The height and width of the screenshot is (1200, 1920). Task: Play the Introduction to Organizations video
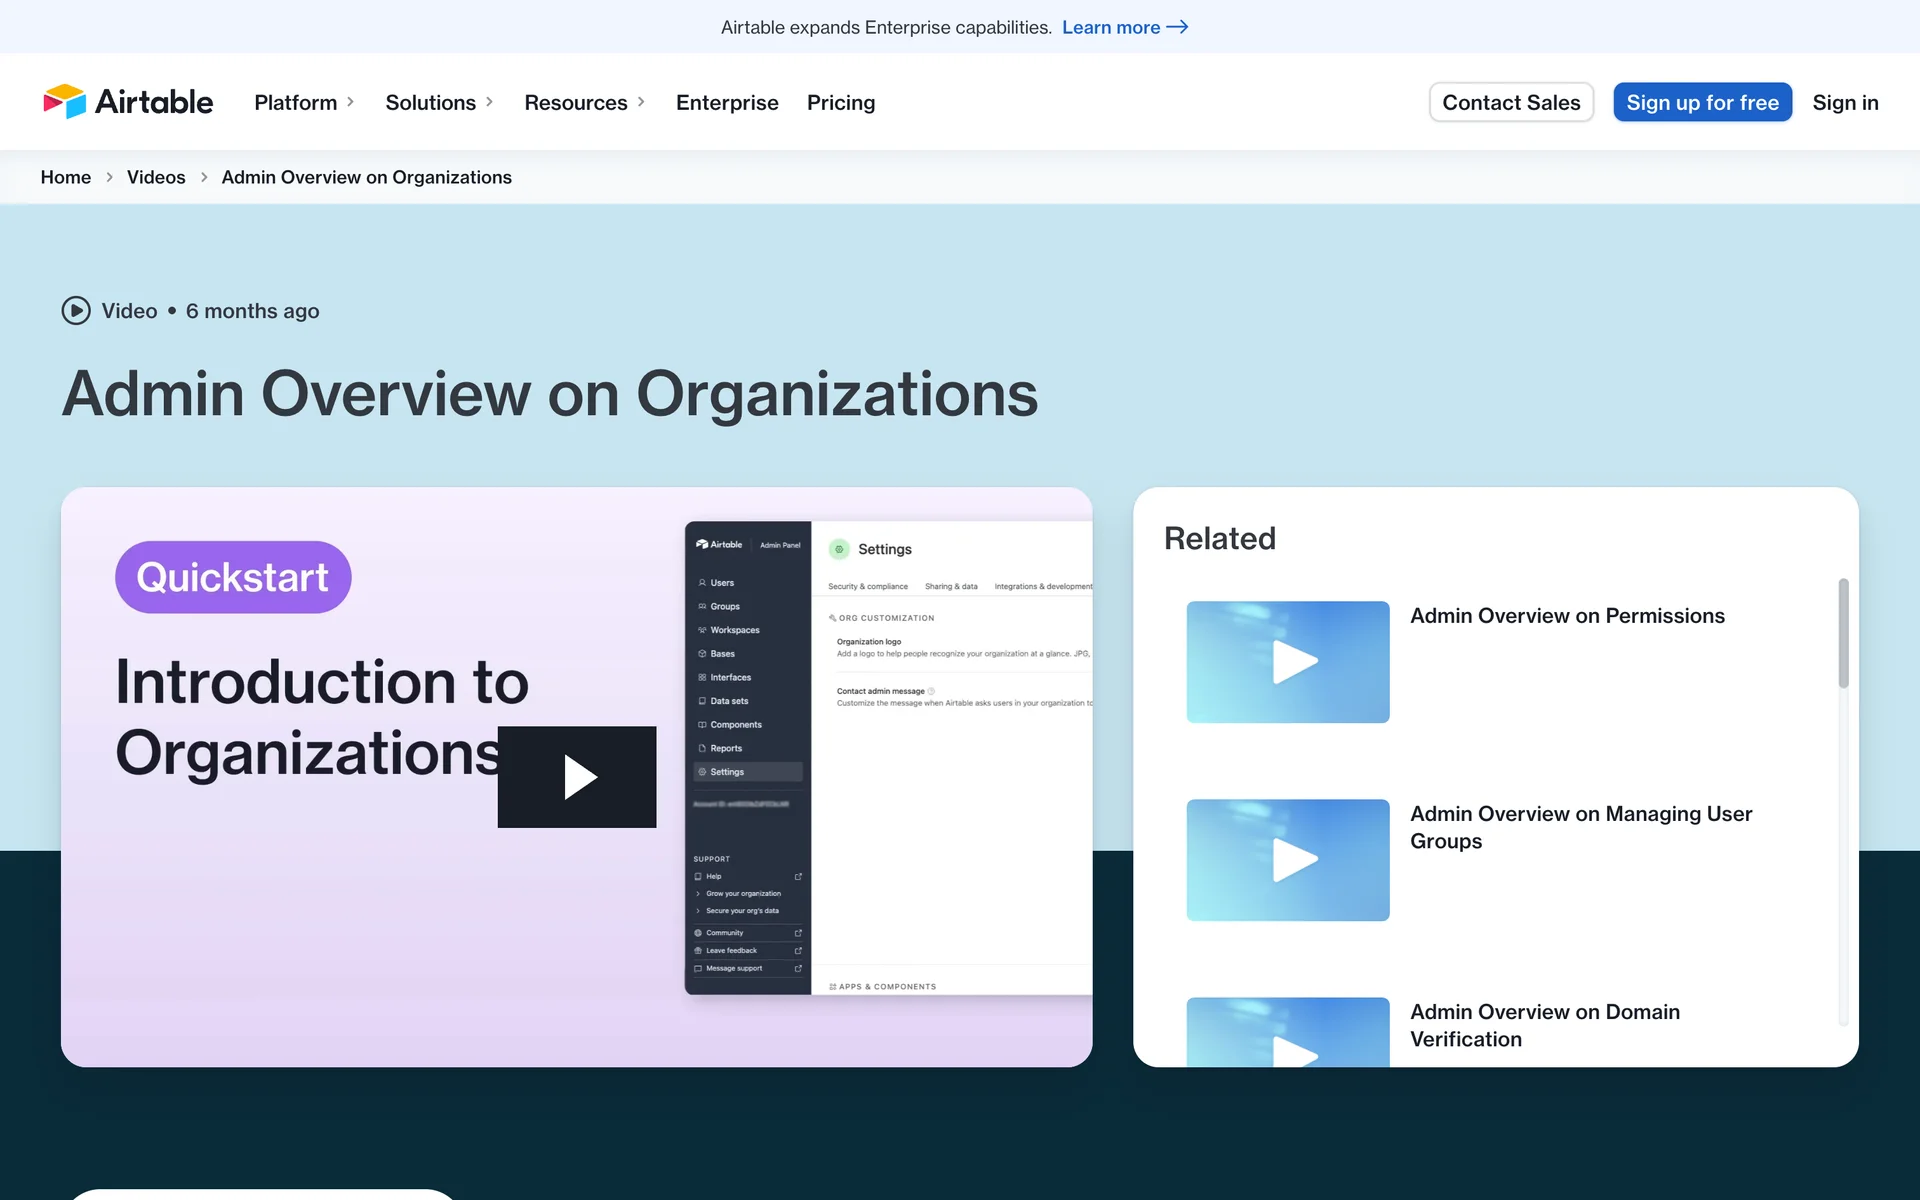[x=577, y=777]
